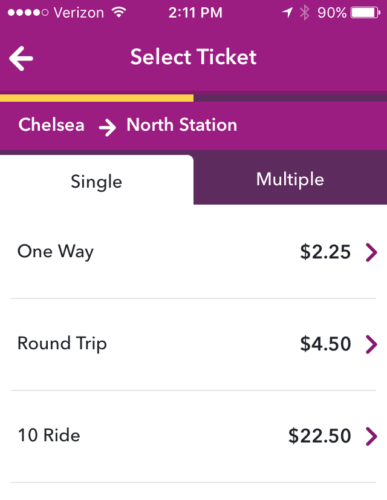Tap the location services arrow icon
387x500 pixels.
pos(287,13)
